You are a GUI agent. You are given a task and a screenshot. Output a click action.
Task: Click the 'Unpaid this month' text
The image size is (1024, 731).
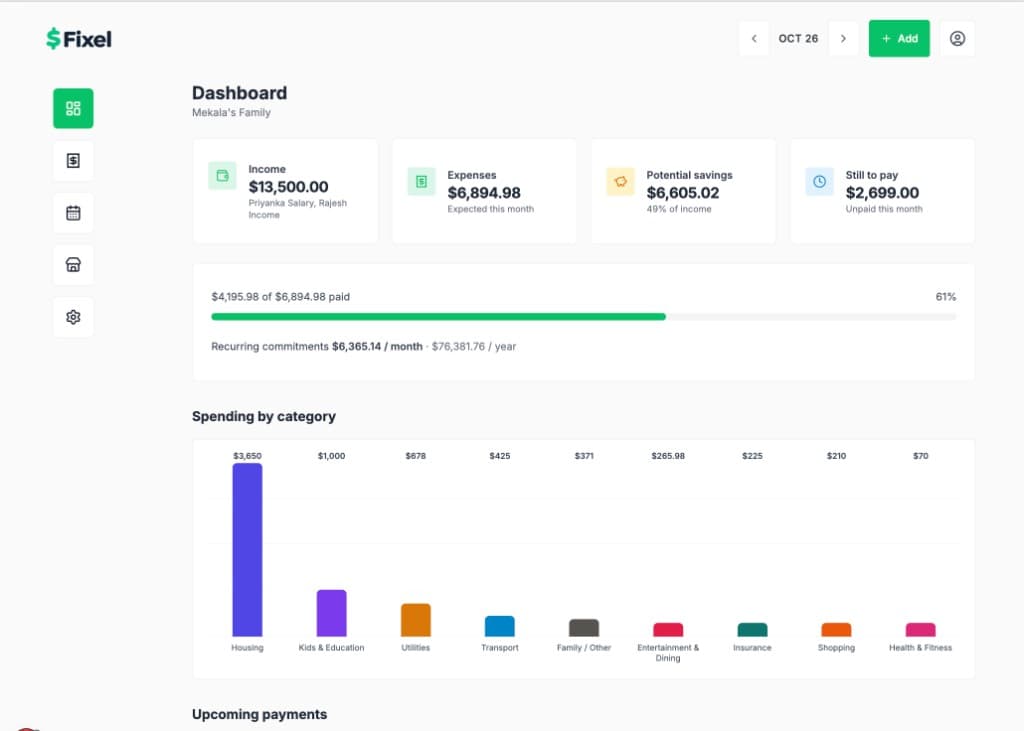tap(884, 209)
